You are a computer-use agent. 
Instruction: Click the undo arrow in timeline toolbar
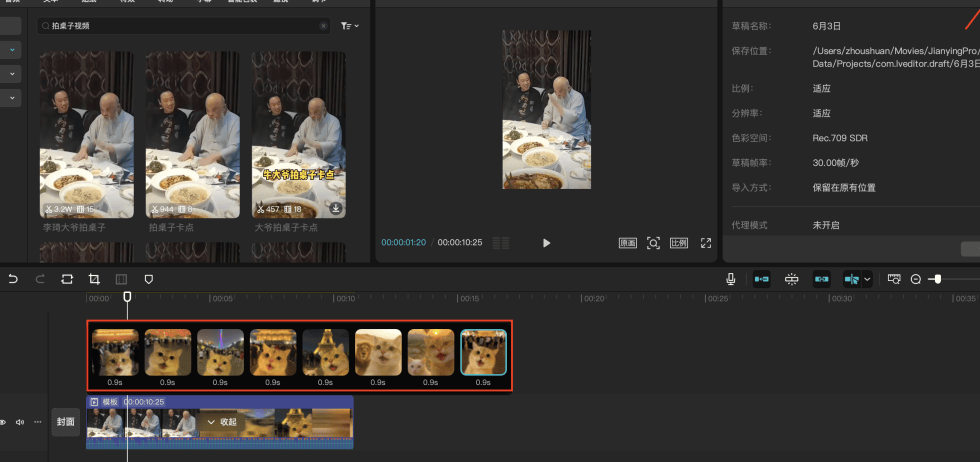[x=13, y=279]
